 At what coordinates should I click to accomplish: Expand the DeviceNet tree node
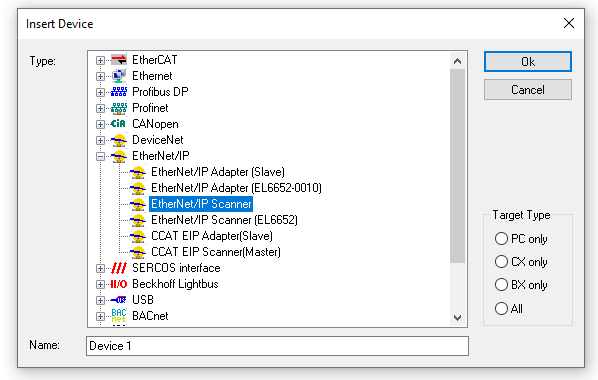100,140
